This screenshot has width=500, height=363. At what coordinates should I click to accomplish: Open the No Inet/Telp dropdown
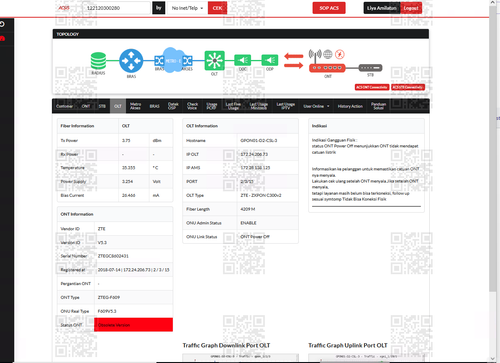coord(187,8)
